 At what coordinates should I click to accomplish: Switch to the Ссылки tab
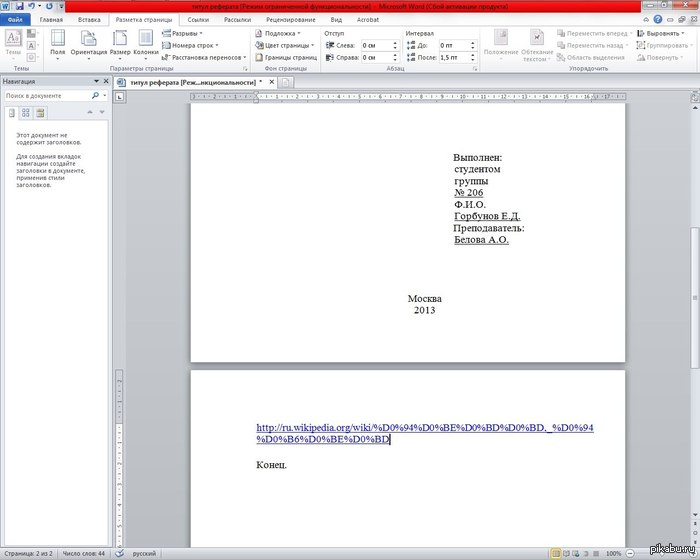pos(198,20)
